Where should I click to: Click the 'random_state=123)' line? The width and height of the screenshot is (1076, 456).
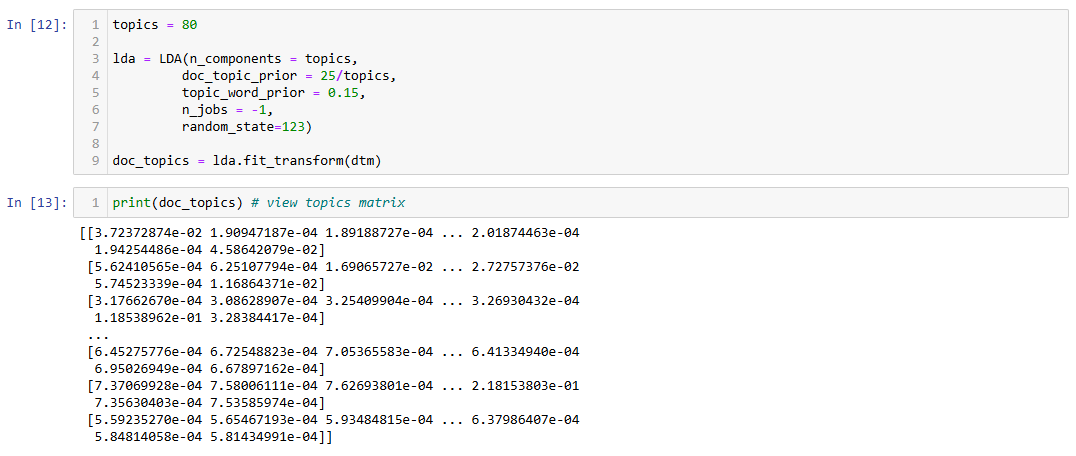click(x=247, y=126)
